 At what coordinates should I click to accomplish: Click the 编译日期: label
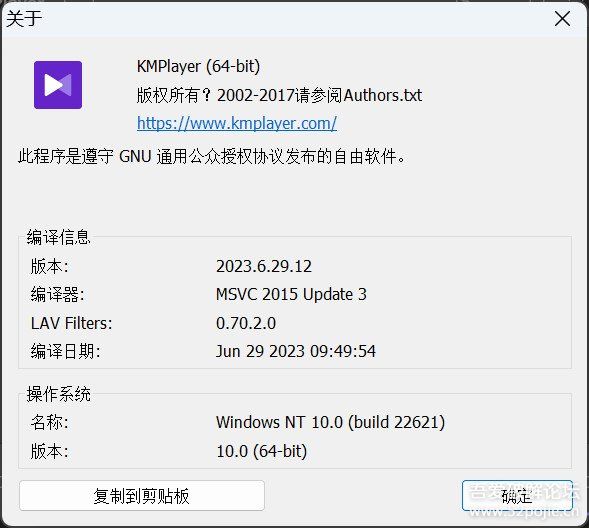pyautogui.click(x=65, y=351)
